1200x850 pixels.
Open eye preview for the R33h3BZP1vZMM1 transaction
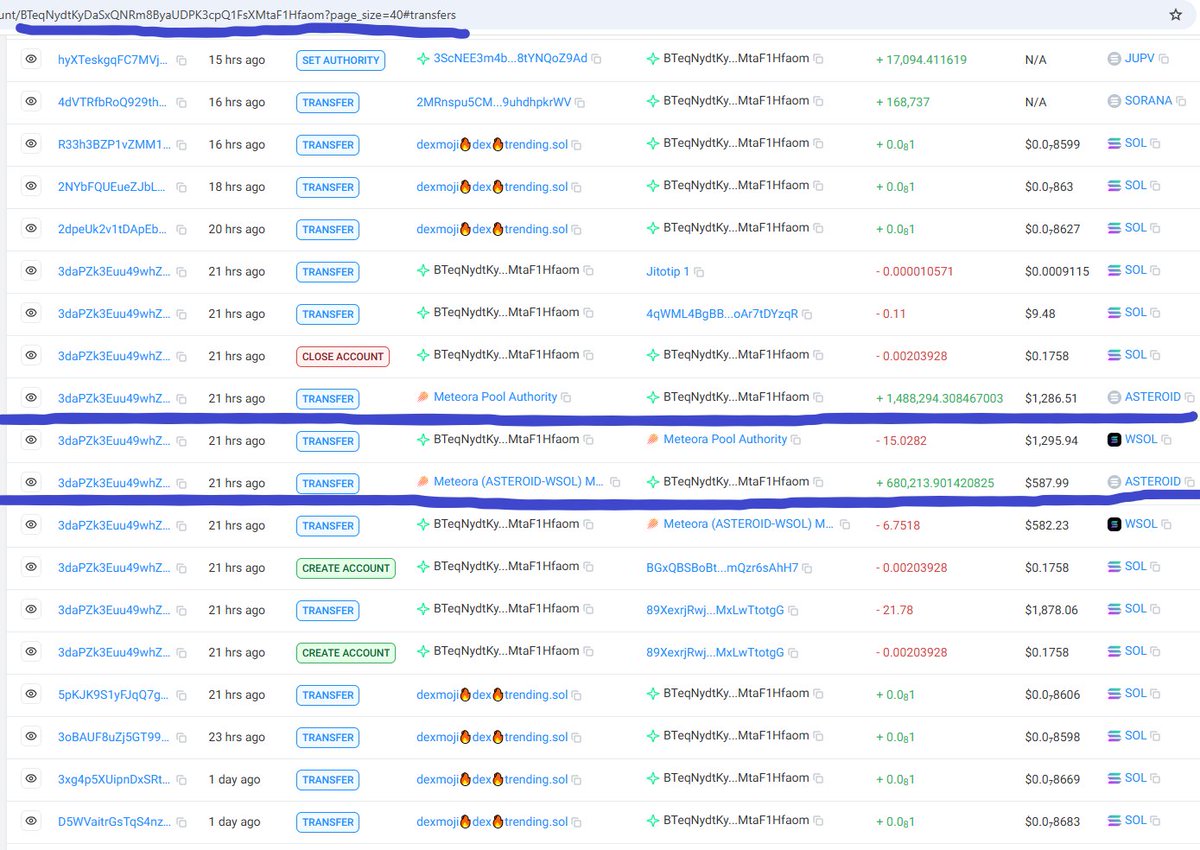pyautogui.click(x=31, y=144)
